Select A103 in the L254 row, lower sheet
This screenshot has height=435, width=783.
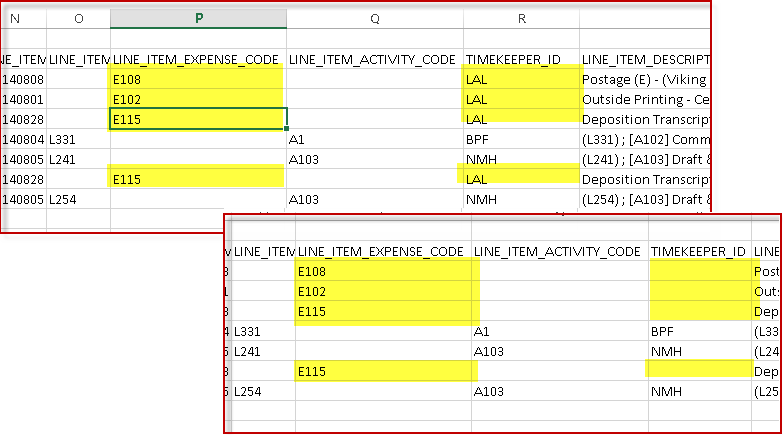(x=560, y=391)
